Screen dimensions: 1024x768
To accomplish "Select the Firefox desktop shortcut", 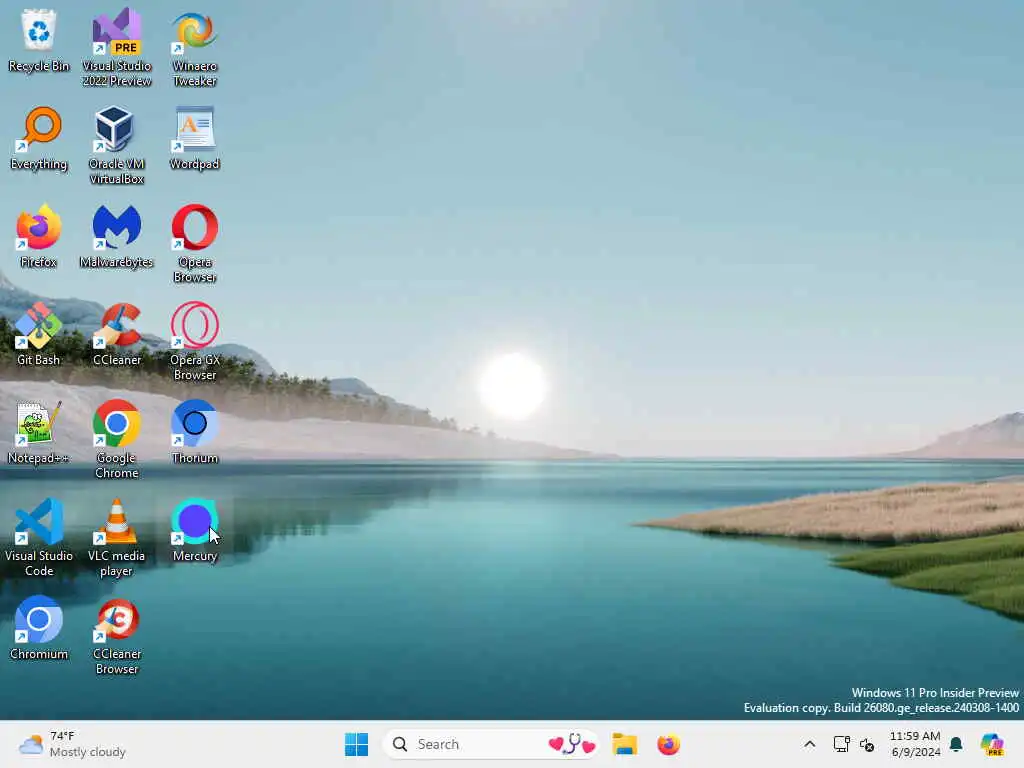I will click(x=39, y=237).
